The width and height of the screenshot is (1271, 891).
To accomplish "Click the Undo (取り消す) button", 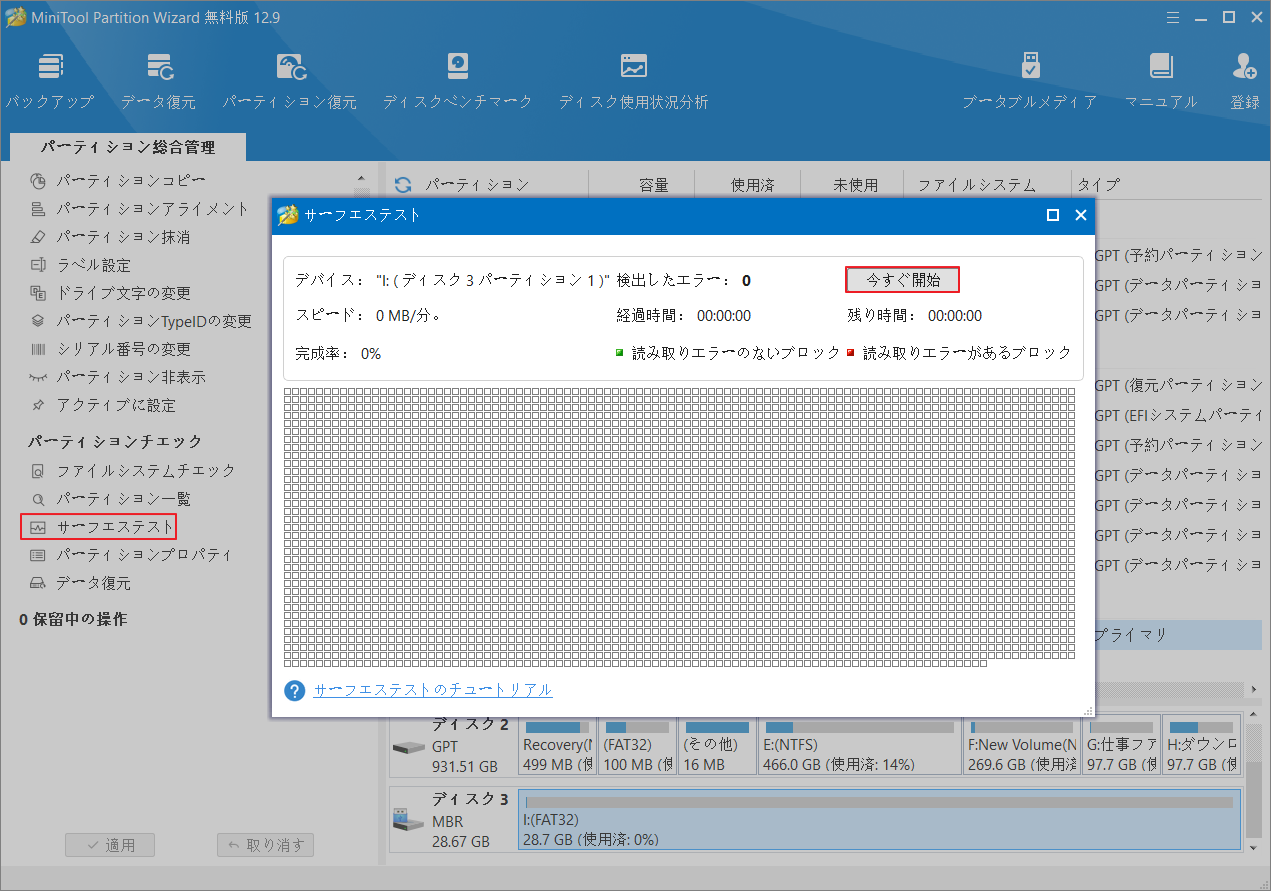I will pyautogui.click(x=266, y=845).
